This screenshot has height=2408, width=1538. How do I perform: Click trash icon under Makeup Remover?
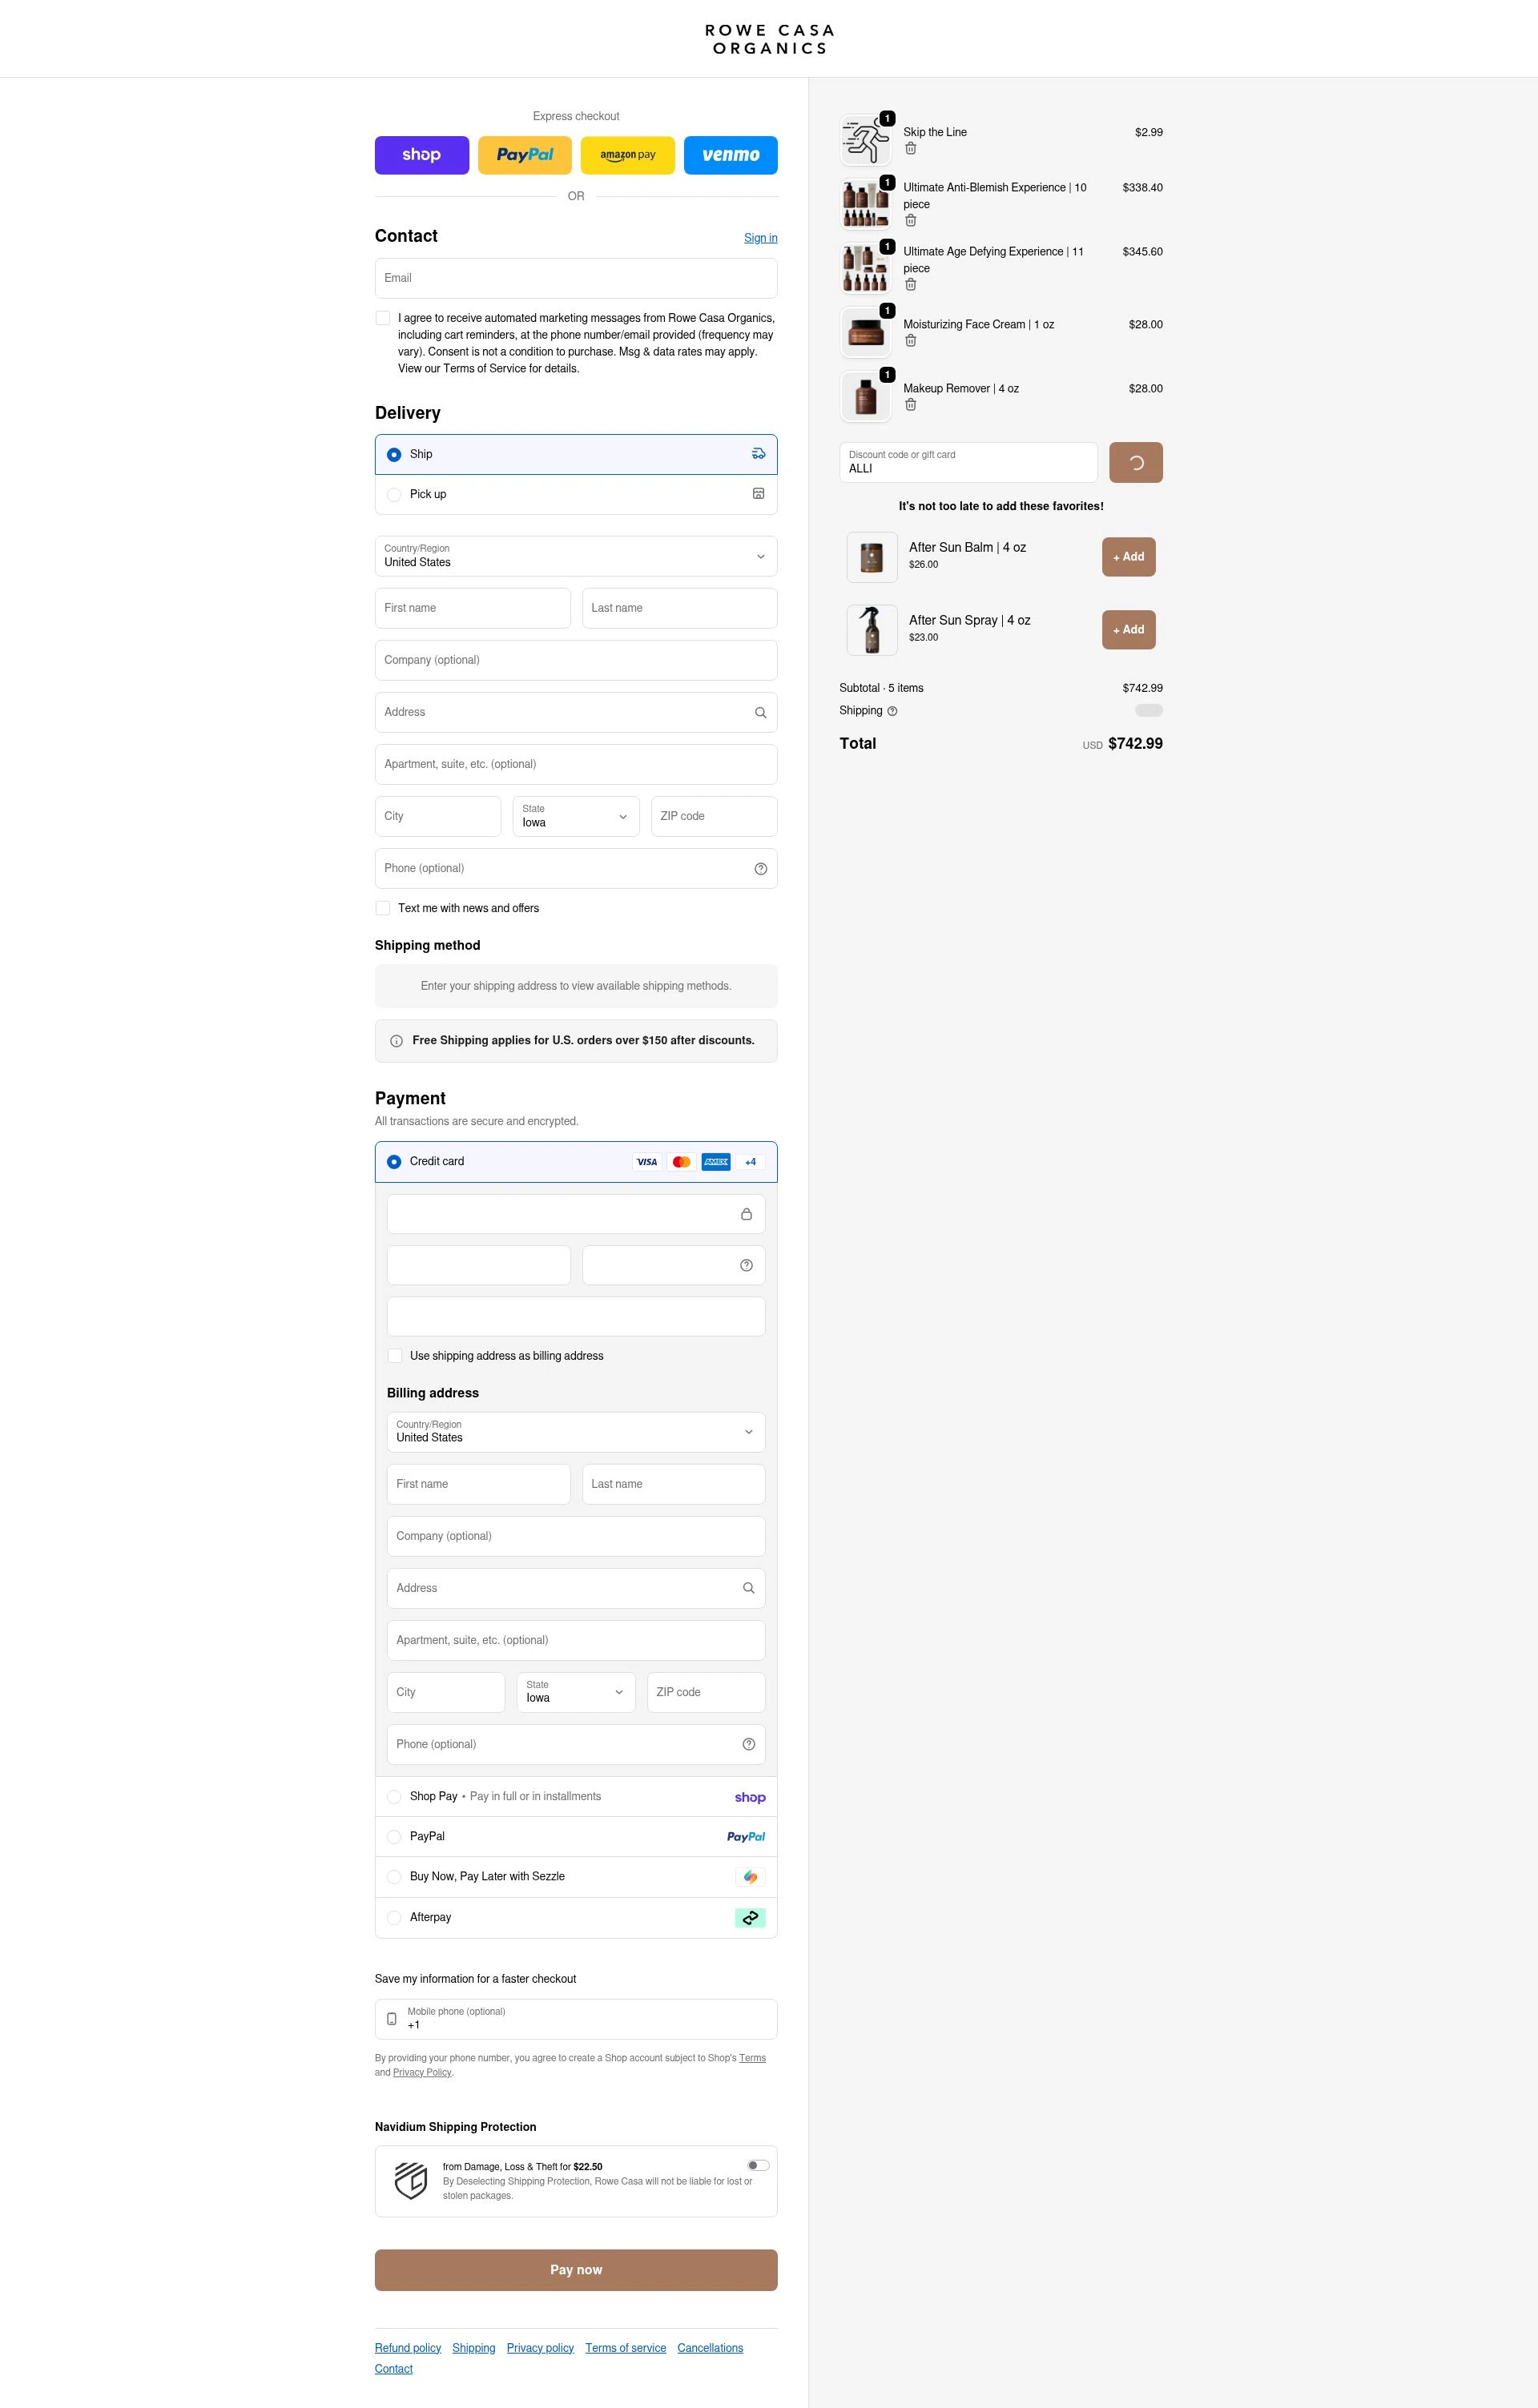(x=910, y=405)
